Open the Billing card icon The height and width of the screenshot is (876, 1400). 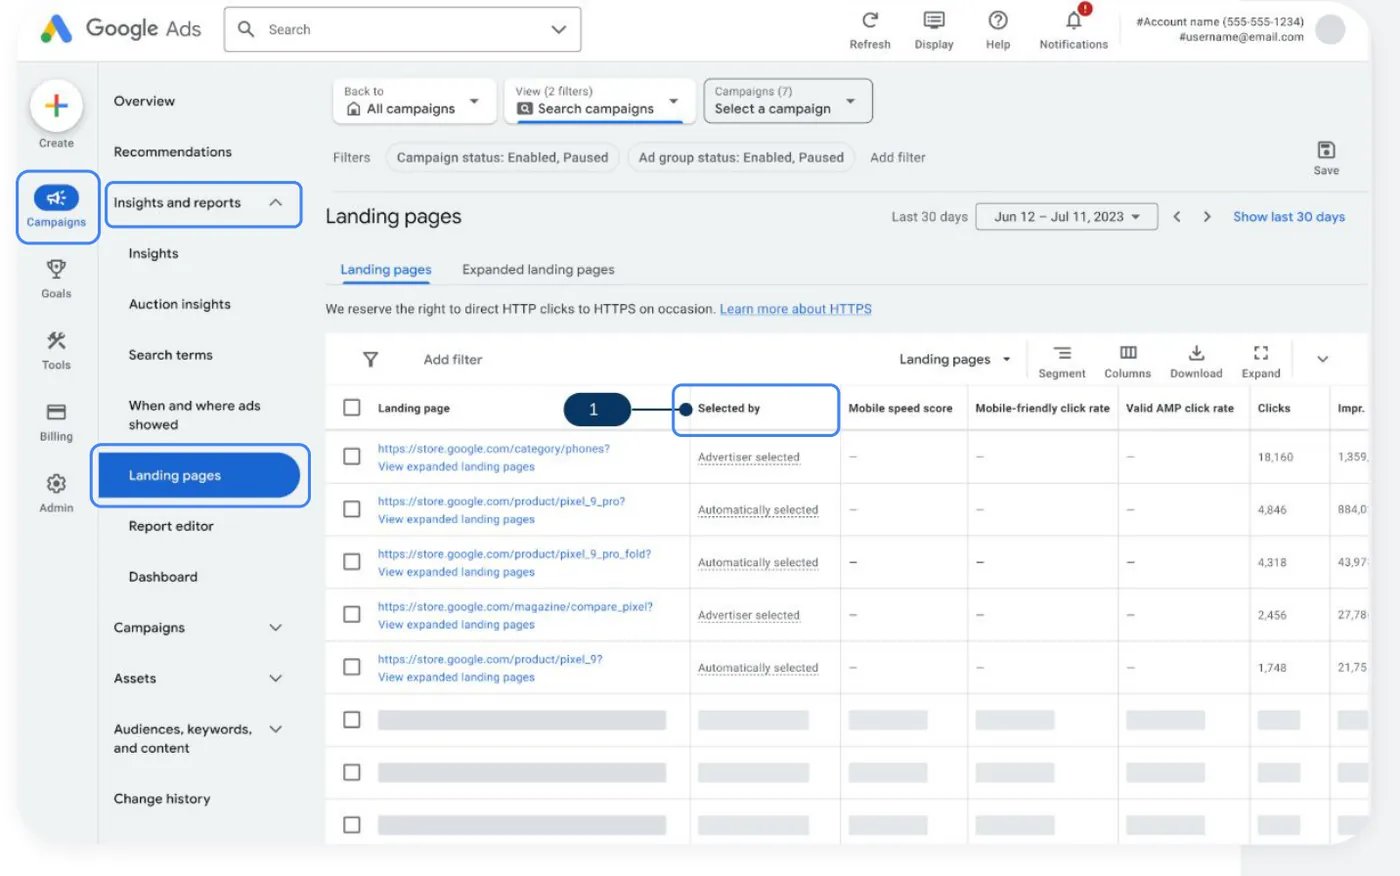[56, 412]
